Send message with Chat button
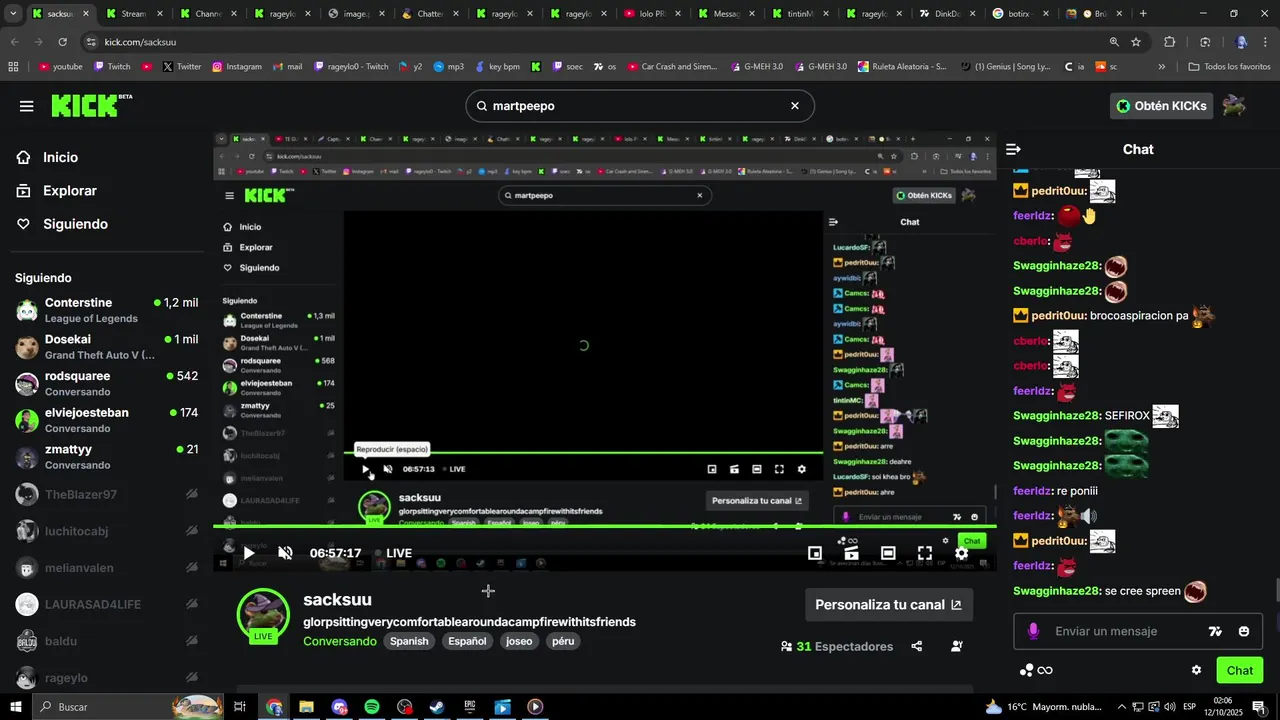This screenshot has height=720, width=1280. [1240, 670]
